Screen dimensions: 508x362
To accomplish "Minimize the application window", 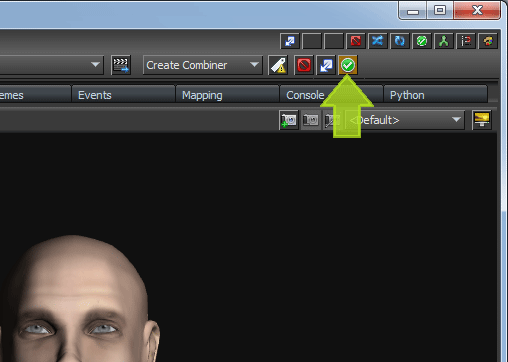I will point(413,11).
